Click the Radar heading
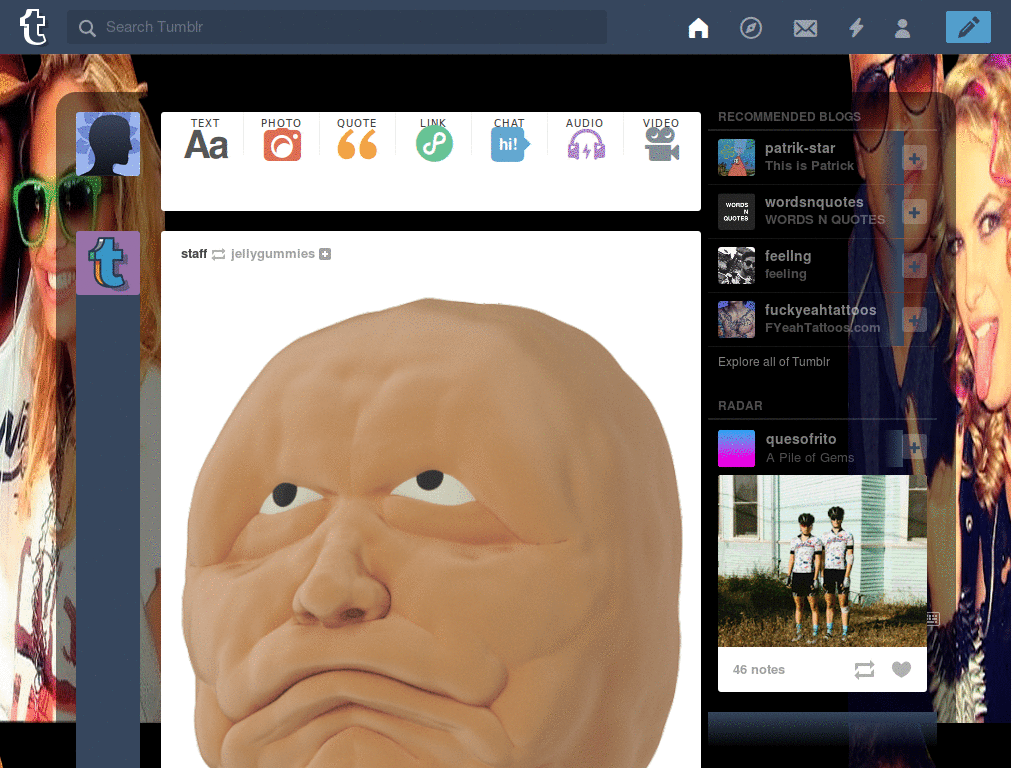Viewport: 1024px width, 768px height. (740, 406)
